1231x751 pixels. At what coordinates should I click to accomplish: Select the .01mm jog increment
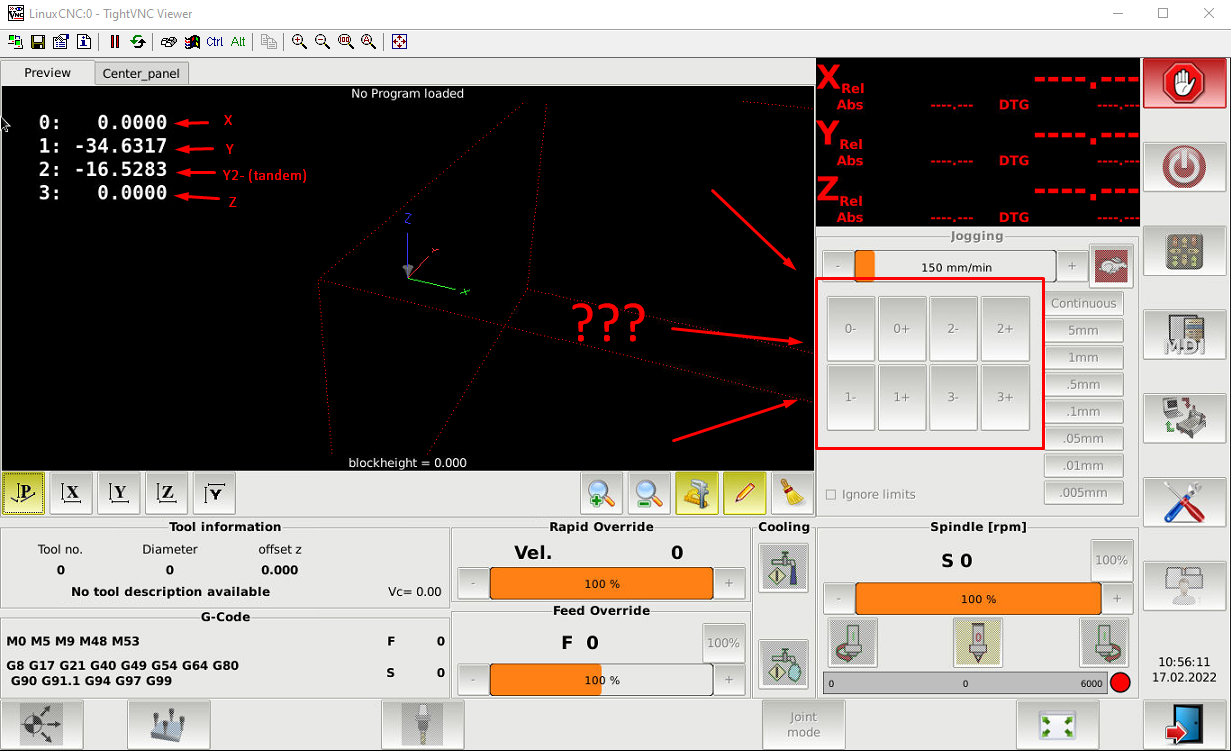(1083, 465)
